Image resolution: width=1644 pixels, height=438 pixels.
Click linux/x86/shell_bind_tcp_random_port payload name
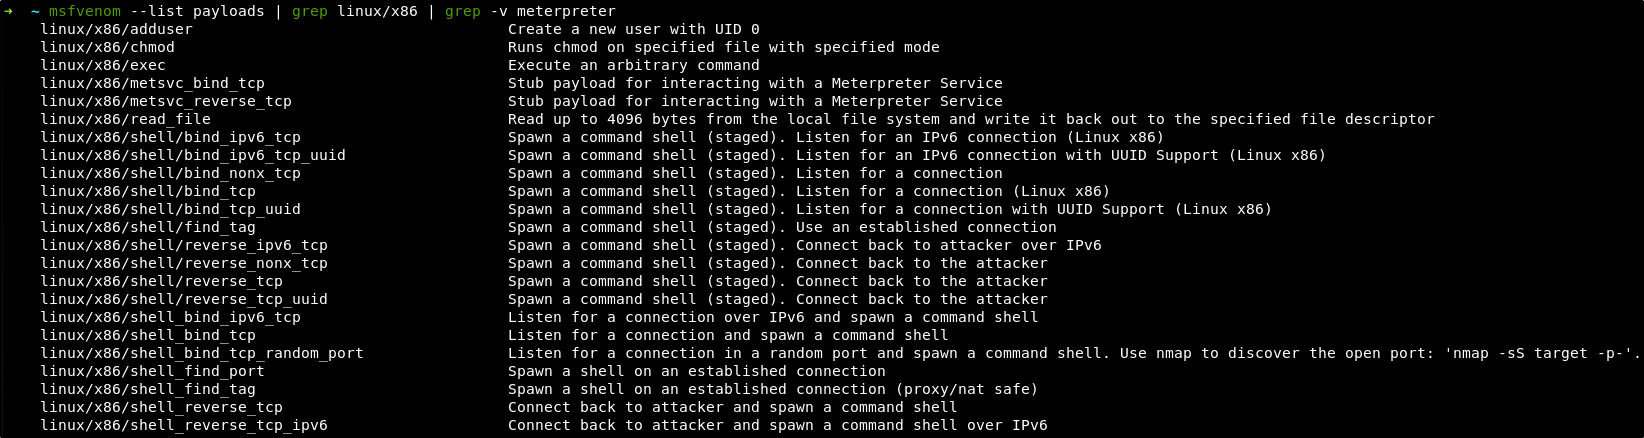pyautogui.click(x=202, y=353)
